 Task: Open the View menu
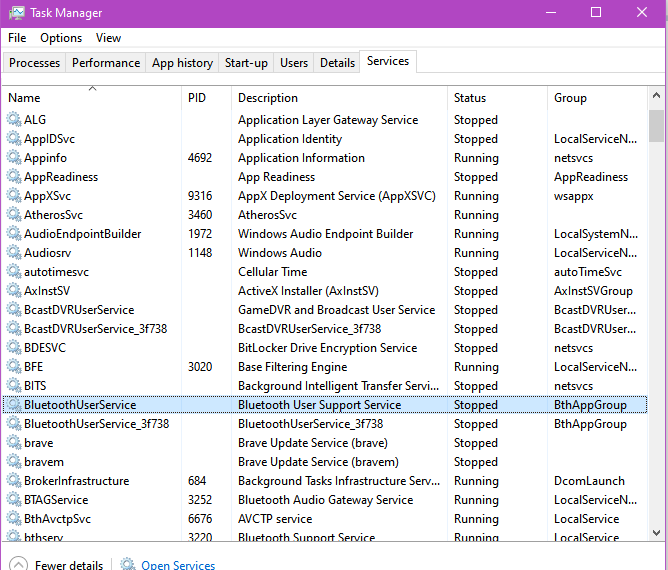108,38
